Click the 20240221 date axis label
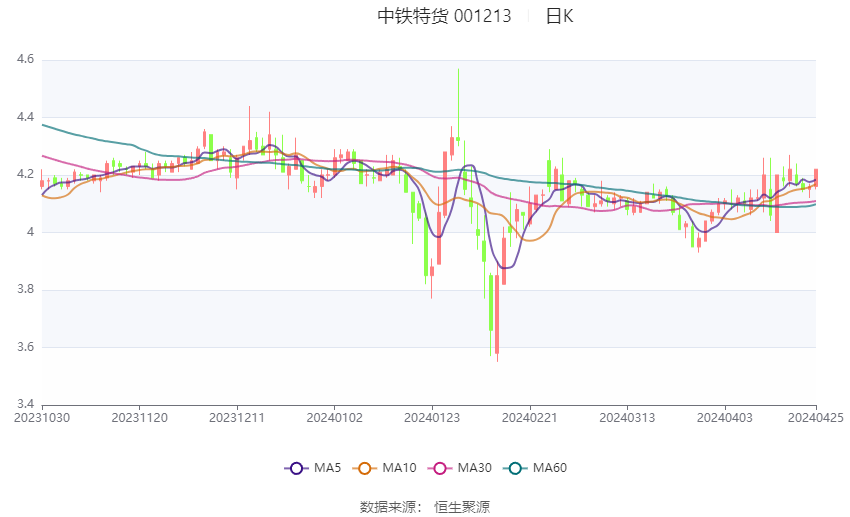850x517 pixels. point(530,418)
